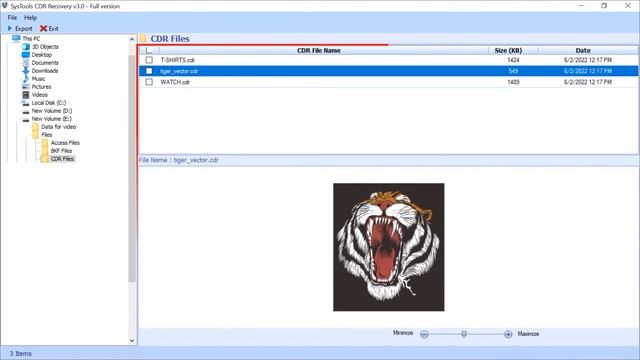Sort by the CDR File Name column header
640x360 pixels.
click(319, 50)
